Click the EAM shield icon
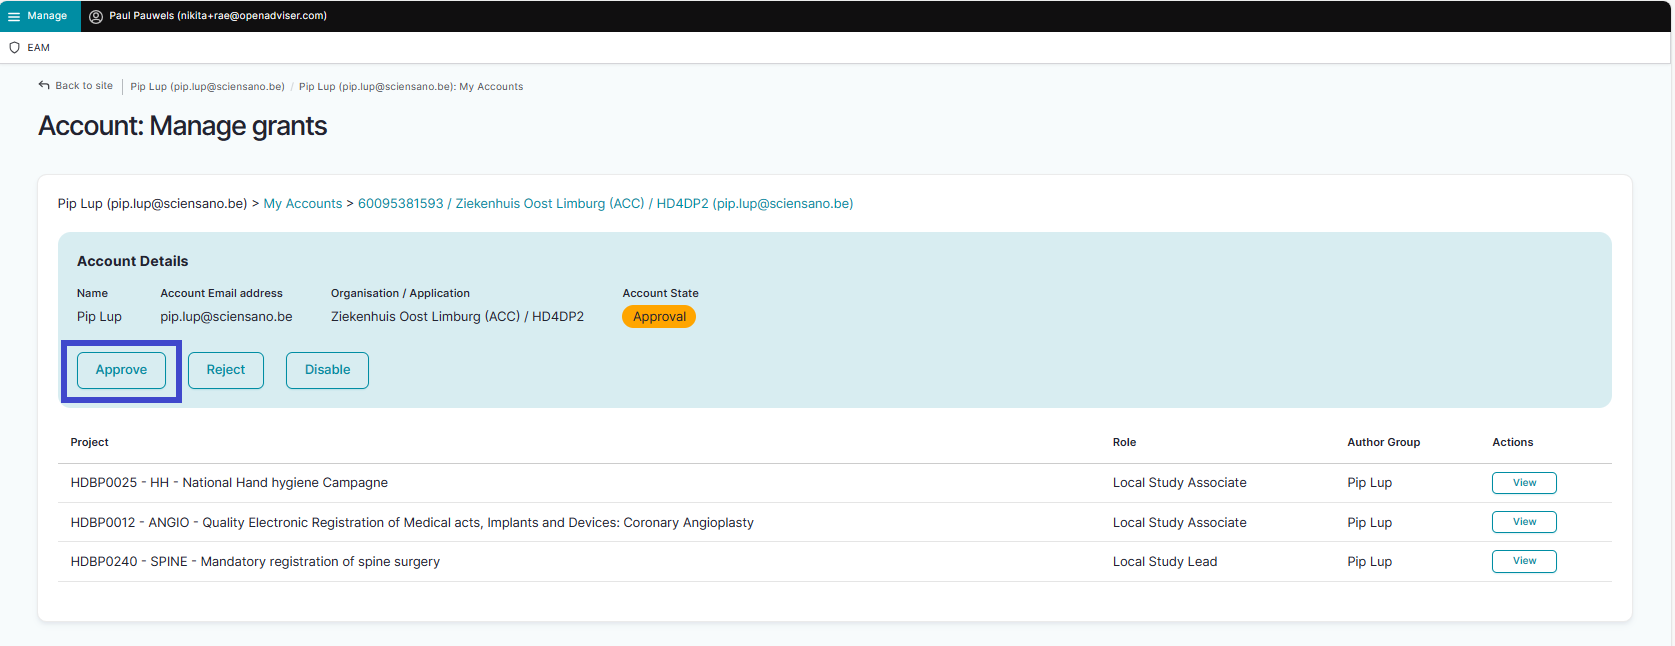The height and width of the screenshot is (646, 1675). [14, 48]
